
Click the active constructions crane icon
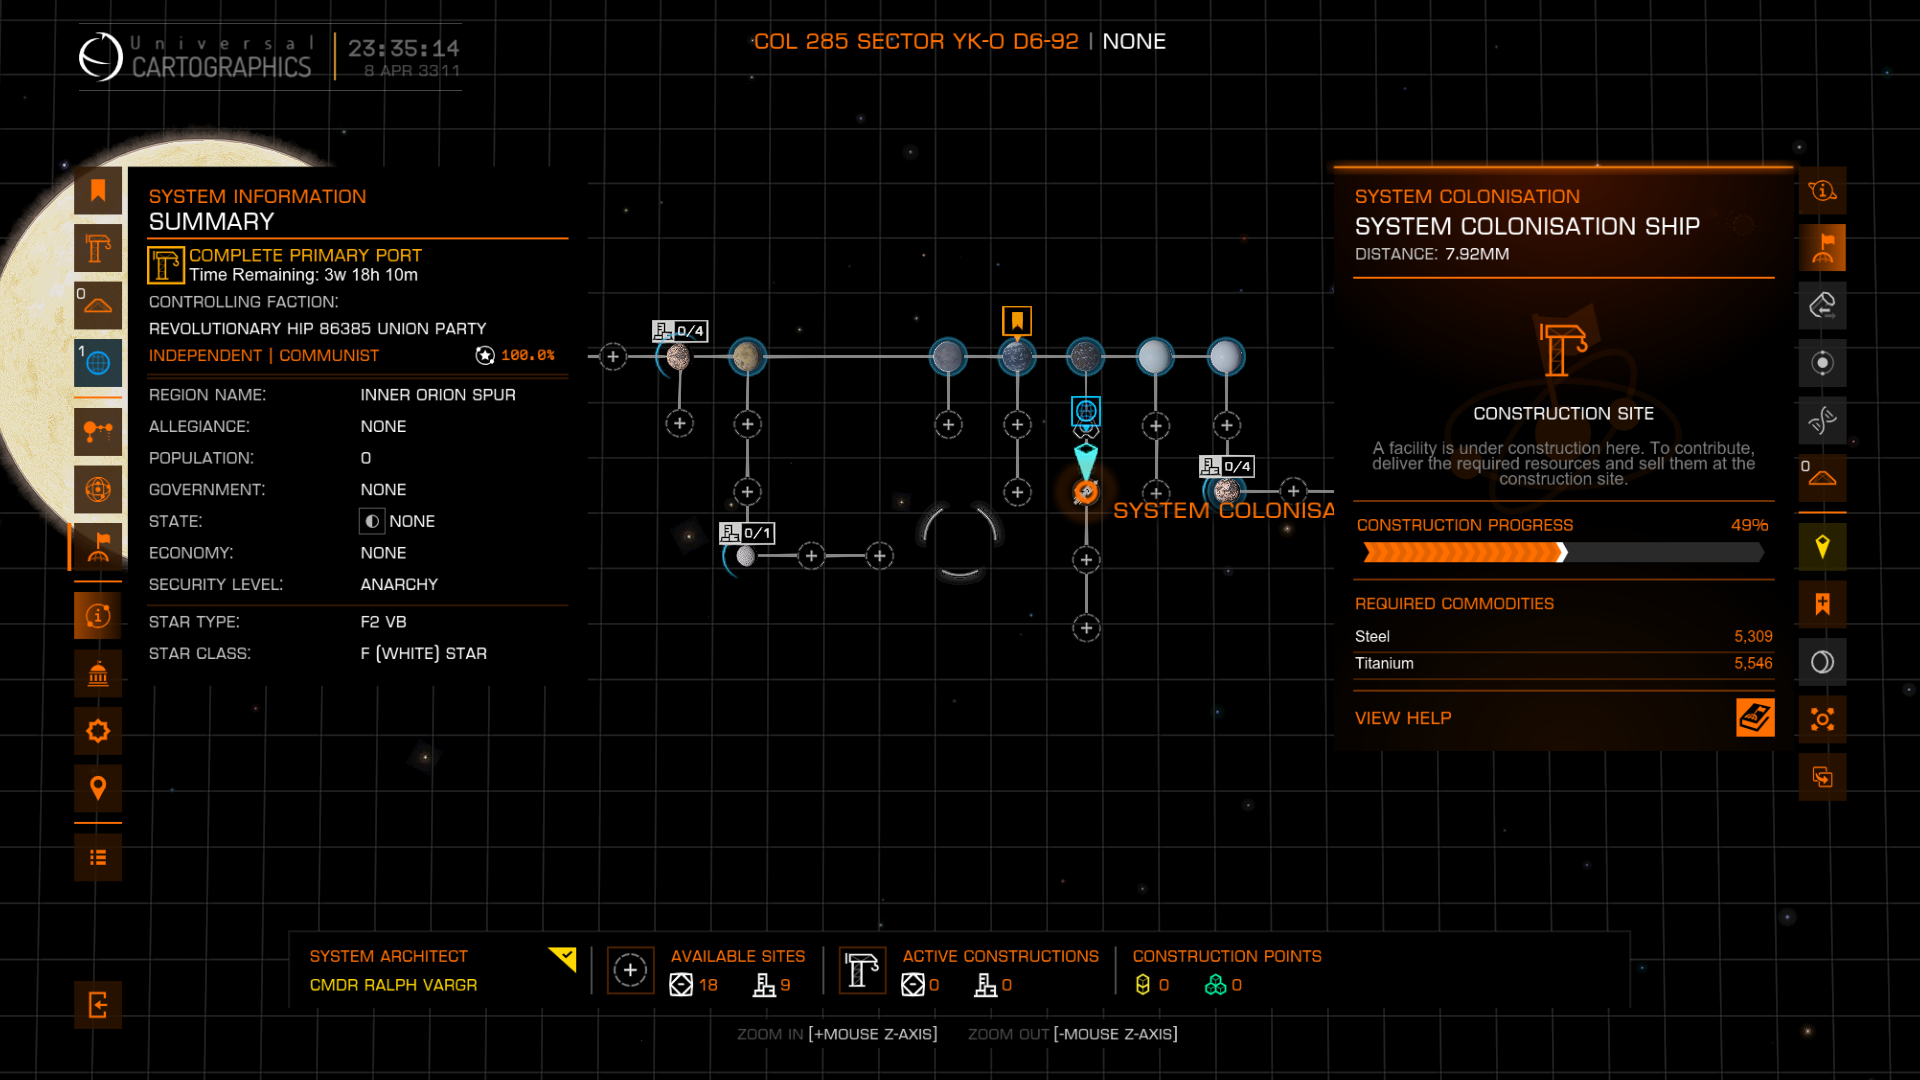click(862, 970)
